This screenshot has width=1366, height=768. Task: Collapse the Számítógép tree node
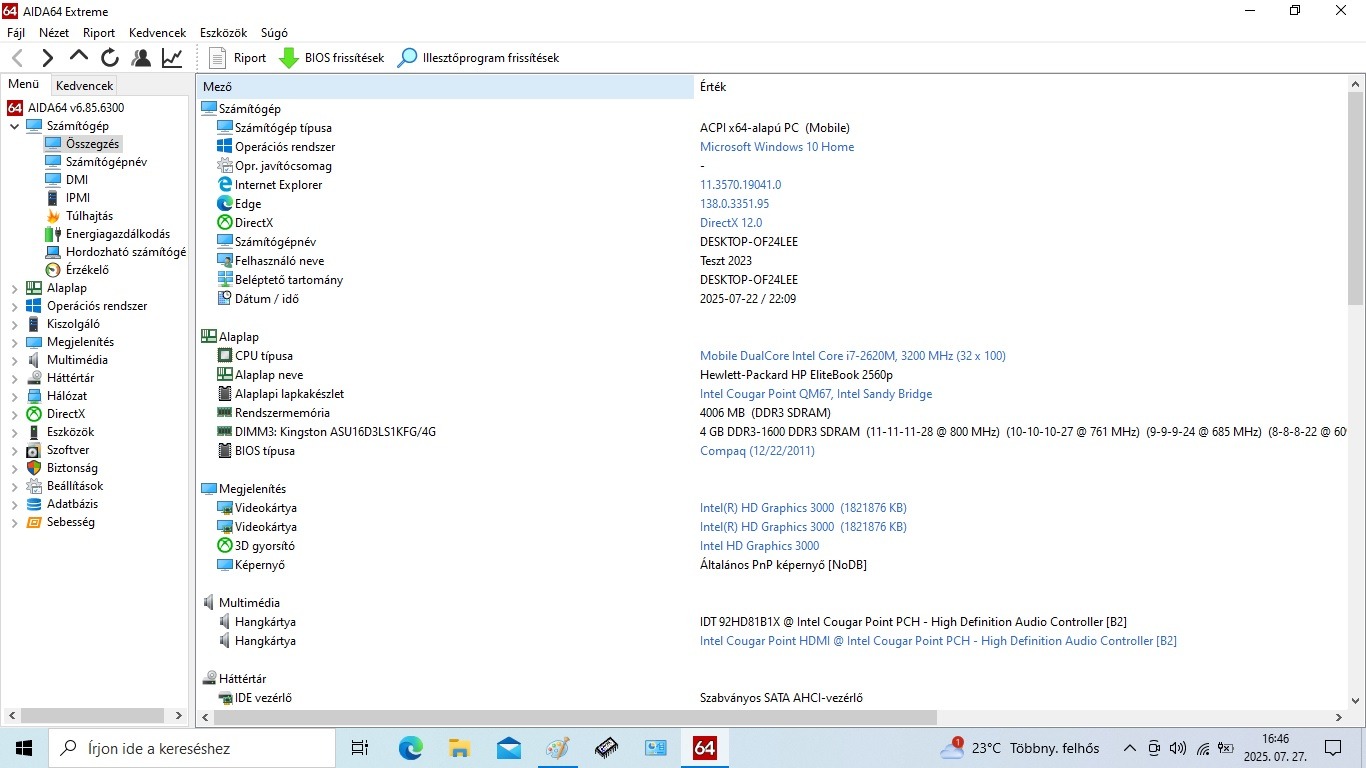tap(14, 126)
